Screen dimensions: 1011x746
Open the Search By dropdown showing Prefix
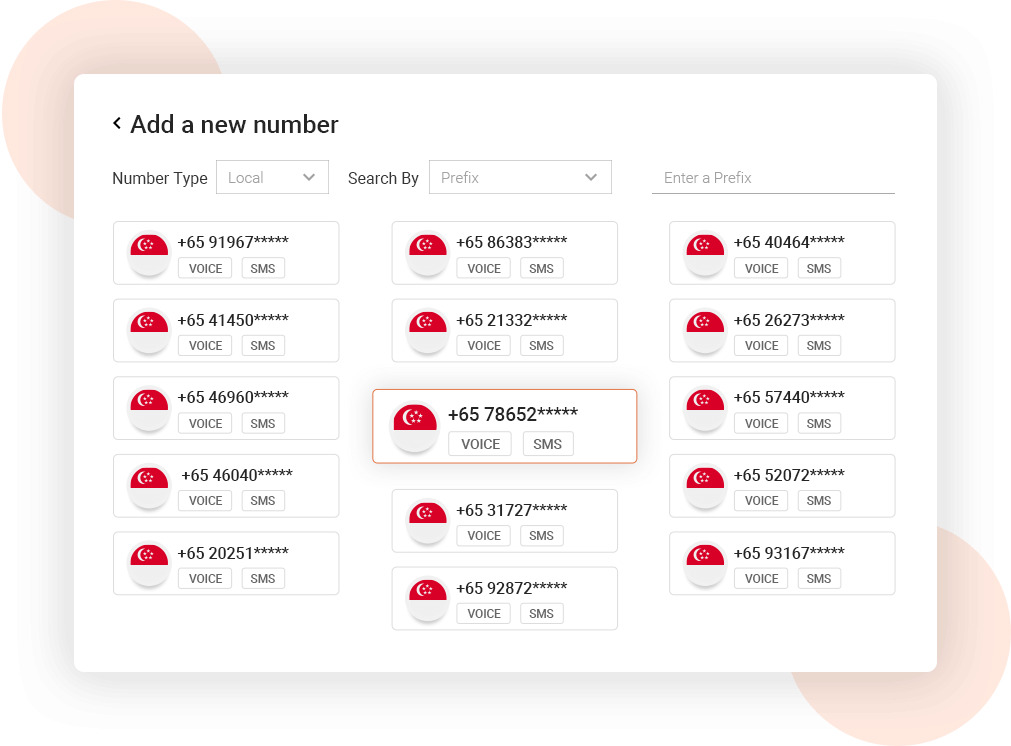coord(520,177)
